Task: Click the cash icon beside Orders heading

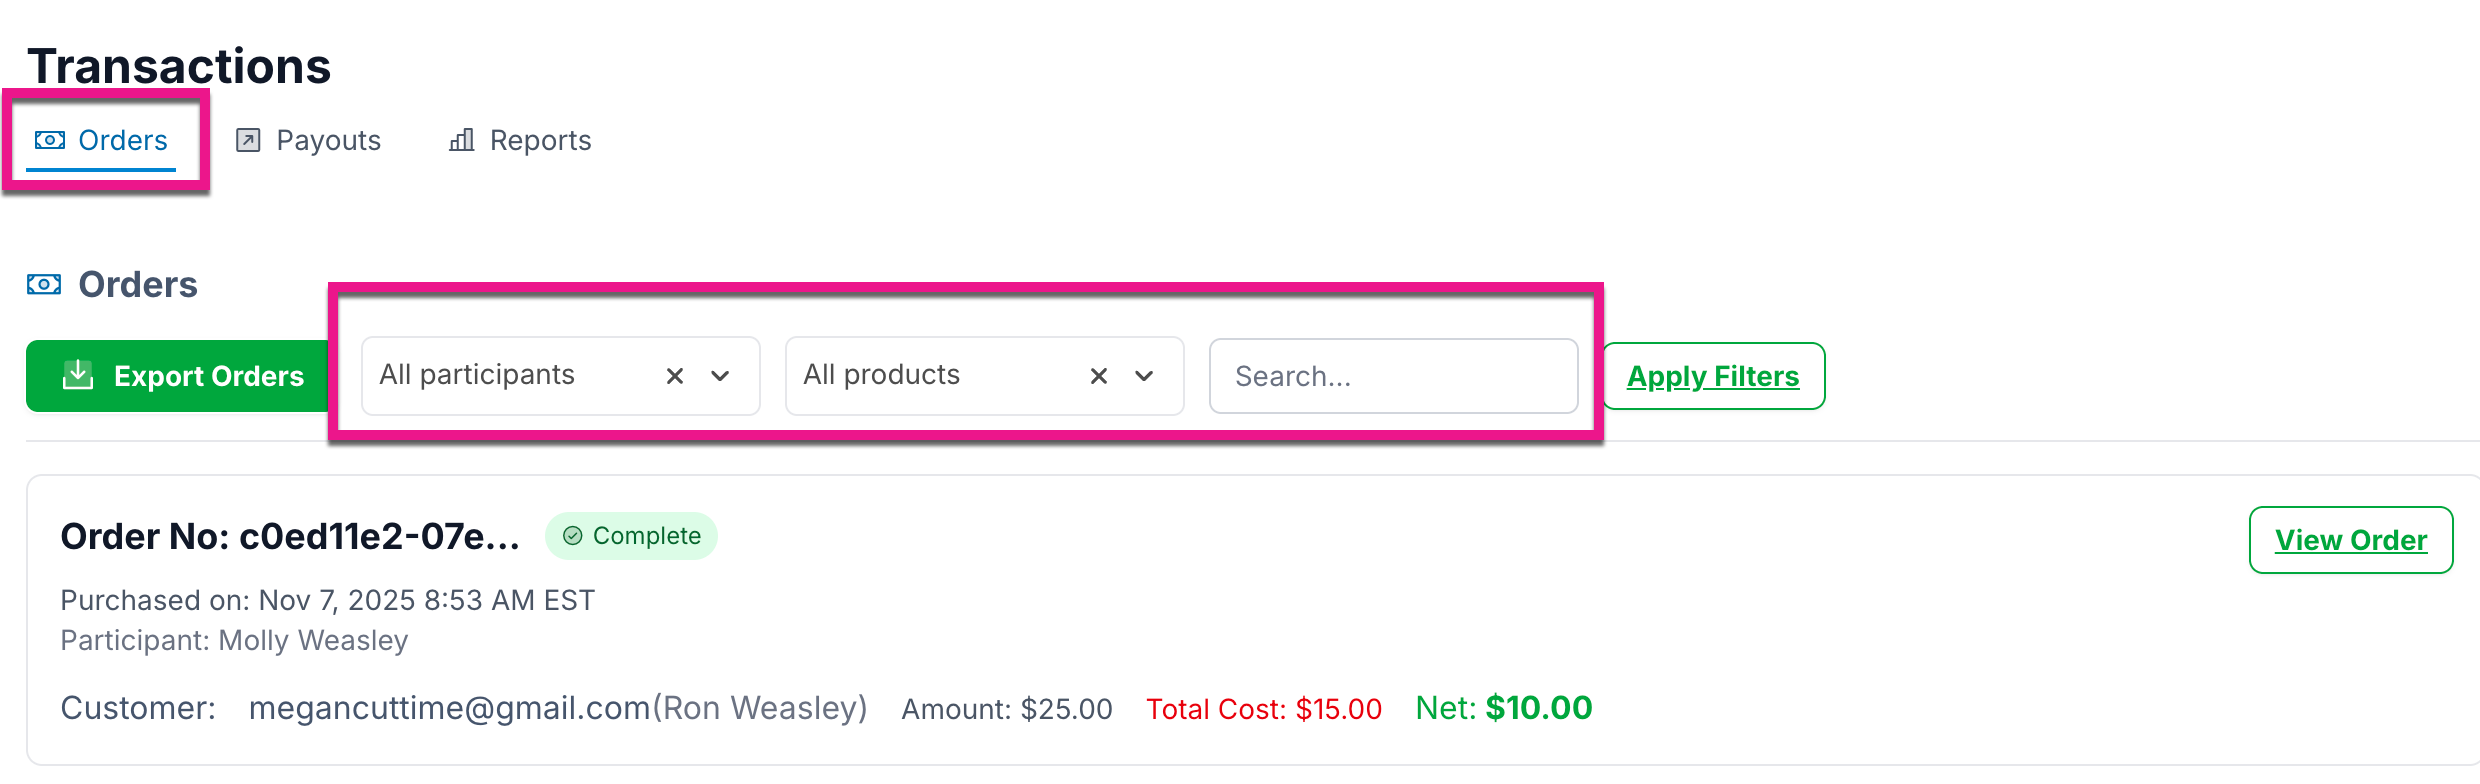Action: pos(44,284)
